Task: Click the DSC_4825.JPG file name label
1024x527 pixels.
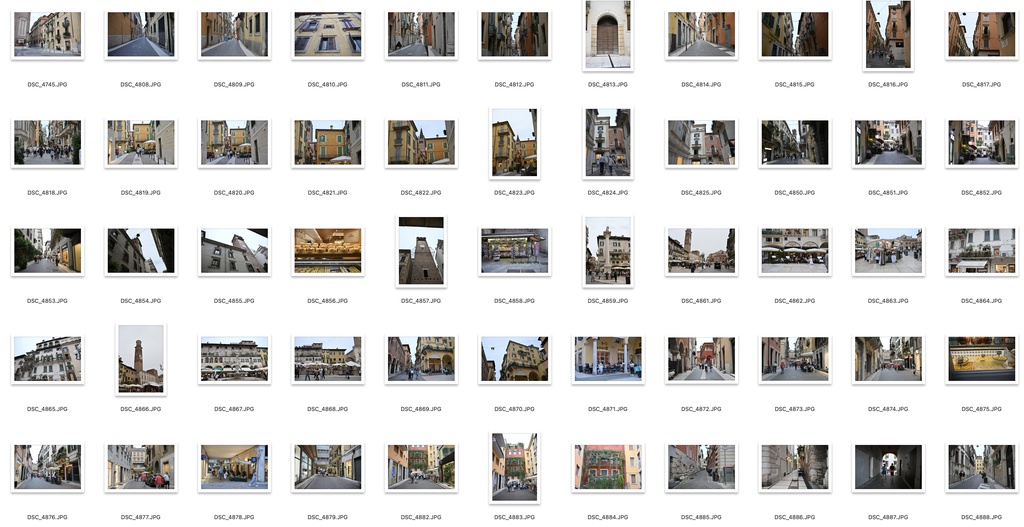Action: [x=701, y=193]
